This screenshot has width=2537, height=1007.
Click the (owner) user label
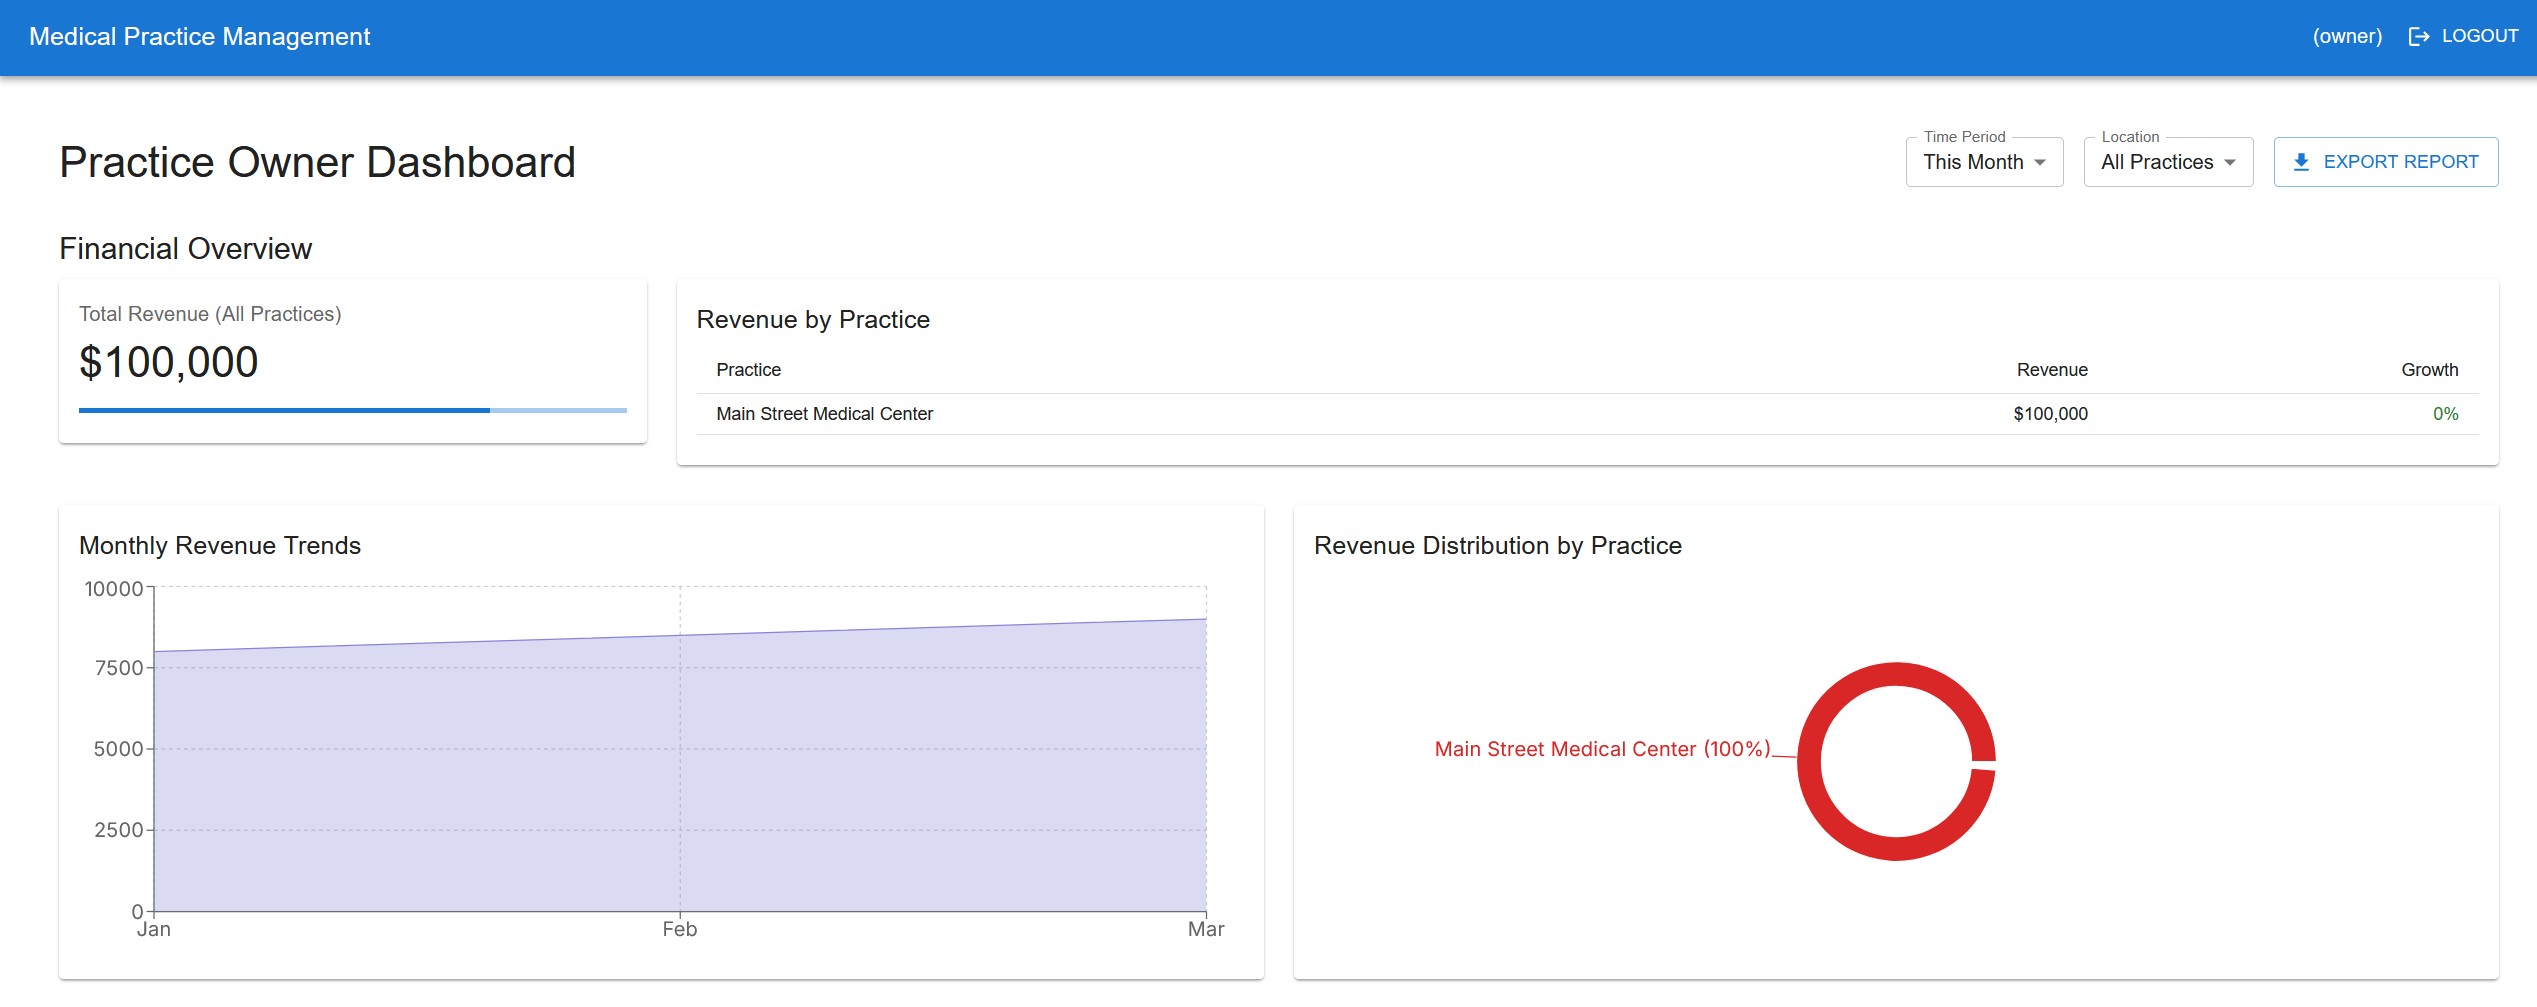point(2347,37)
